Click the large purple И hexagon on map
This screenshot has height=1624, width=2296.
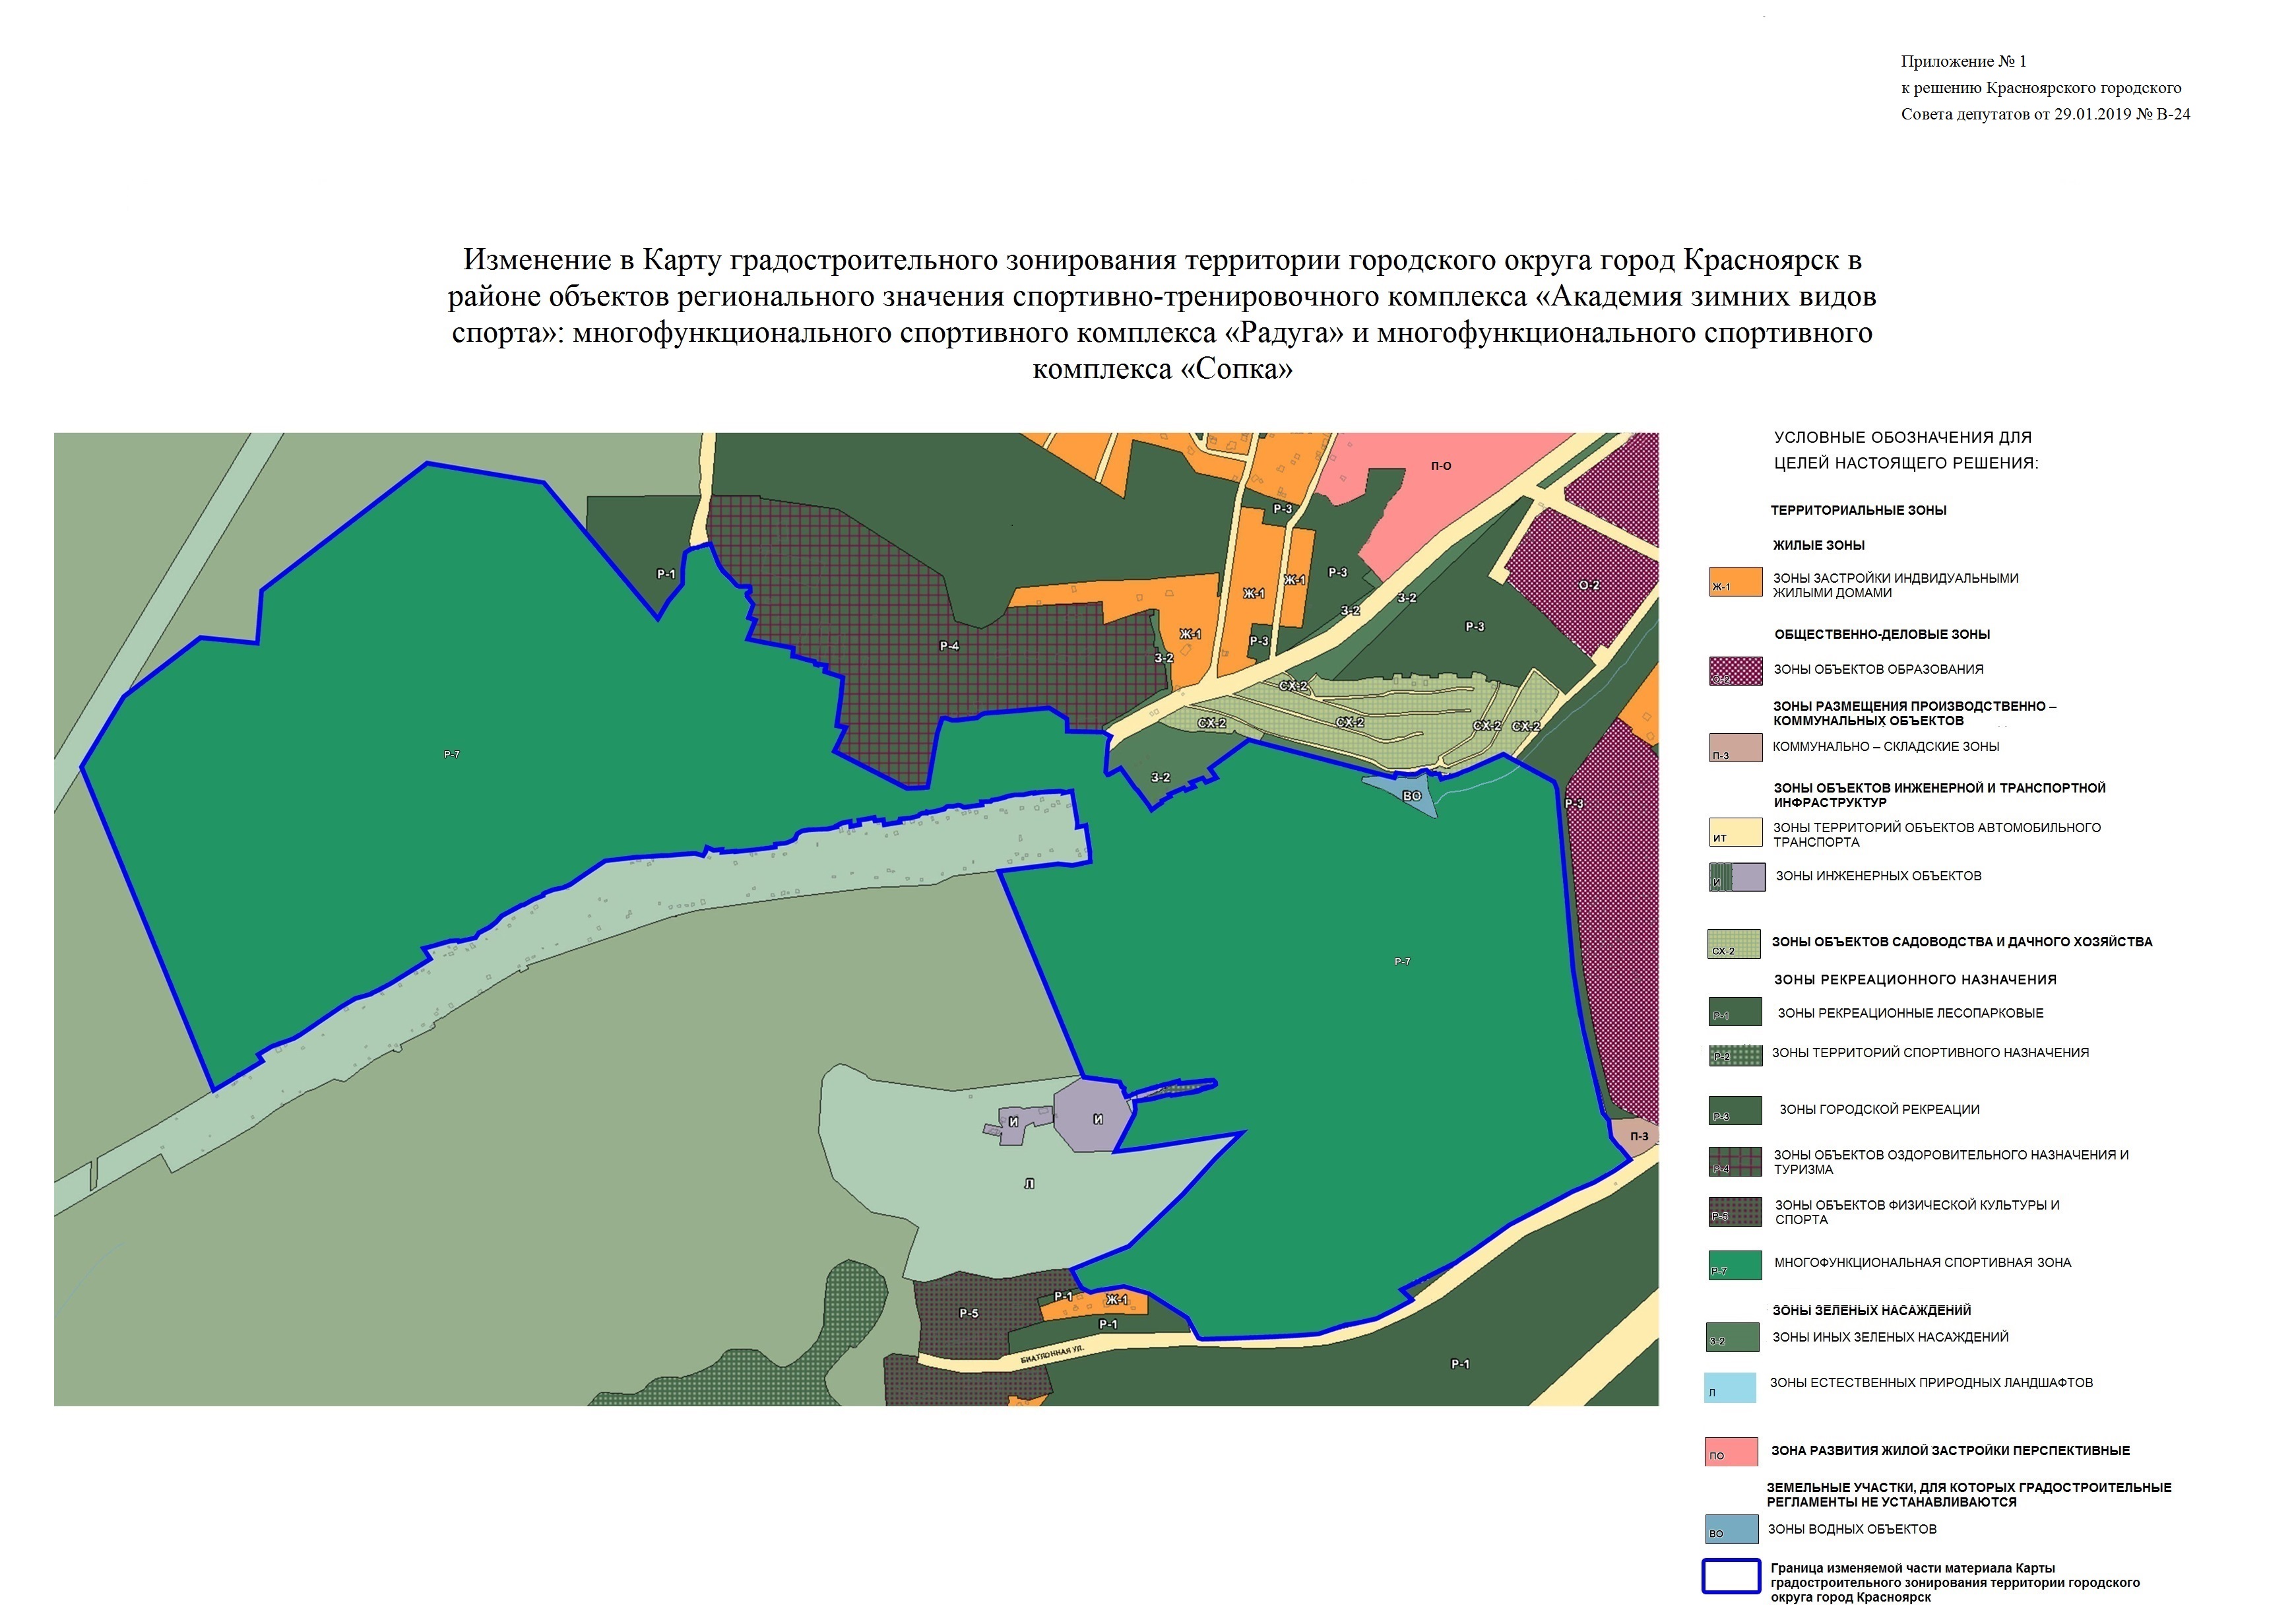click(1092, 1118)
